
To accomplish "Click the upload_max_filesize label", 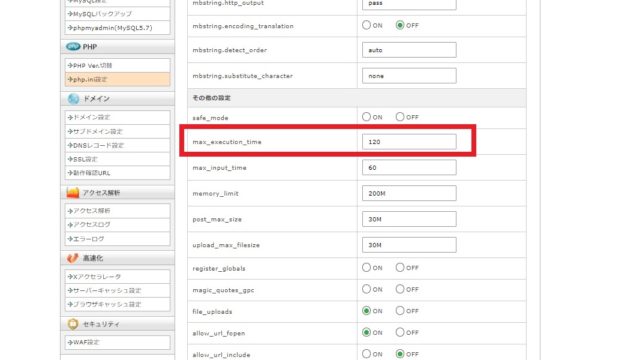I will pos(226,245).
